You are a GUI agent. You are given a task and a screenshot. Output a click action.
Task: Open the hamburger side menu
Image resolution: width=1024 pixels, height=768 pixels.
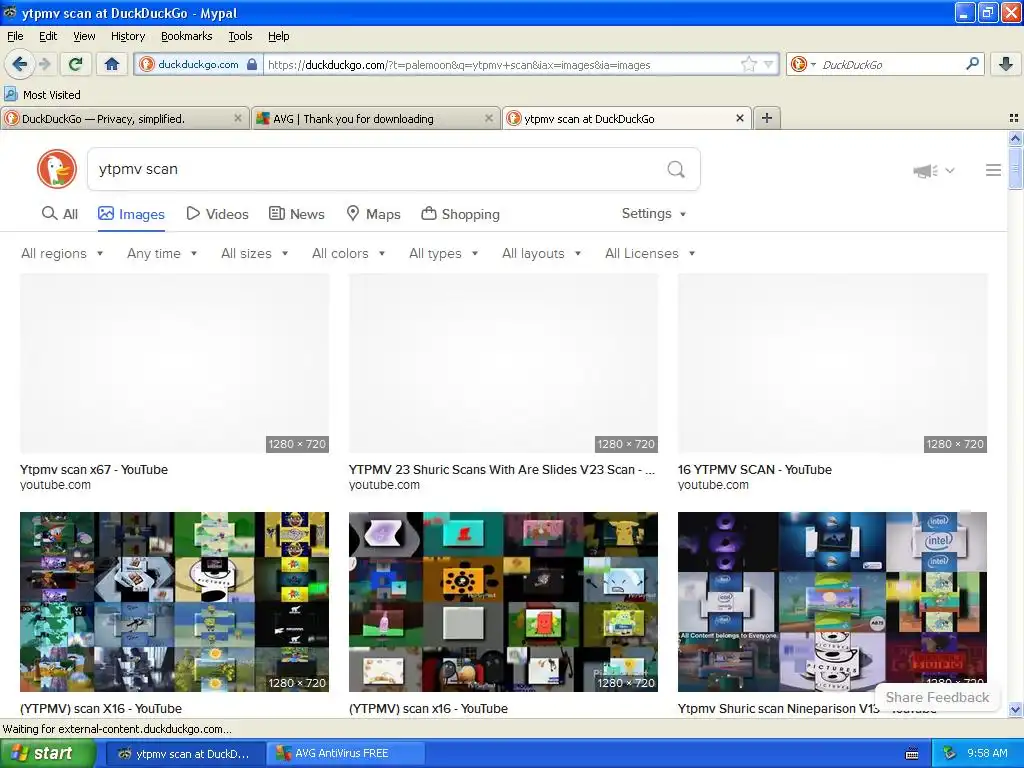click(993, 170)
